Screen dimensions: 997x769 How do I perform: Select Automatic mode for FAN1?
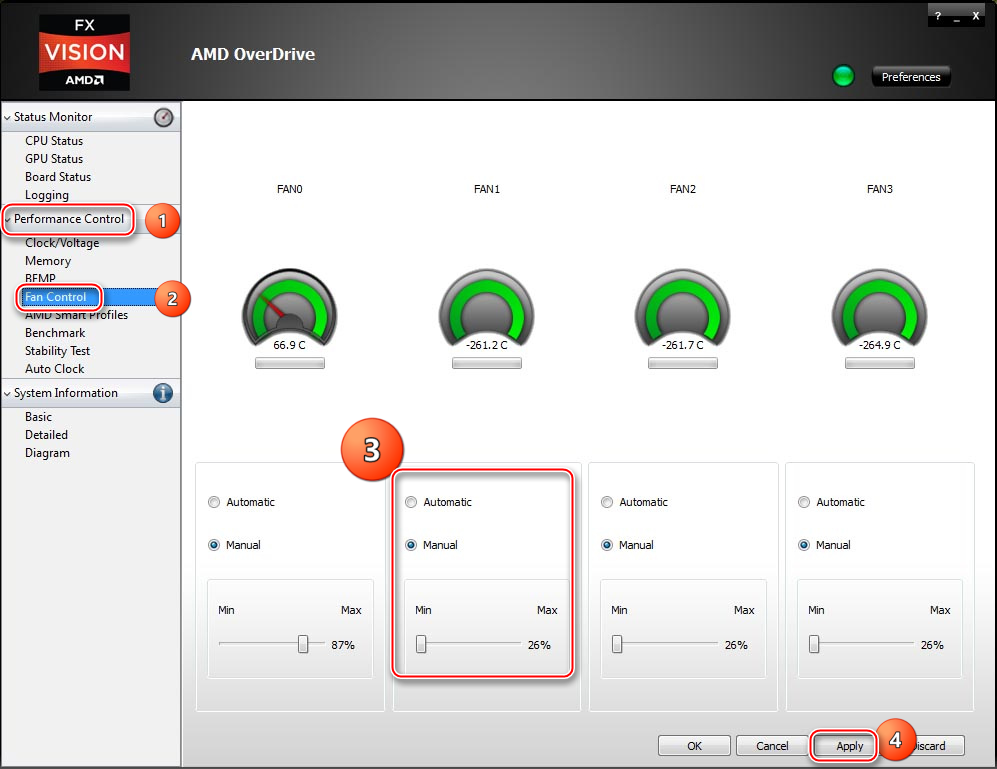pyautogui.click(x=411, y=502)
